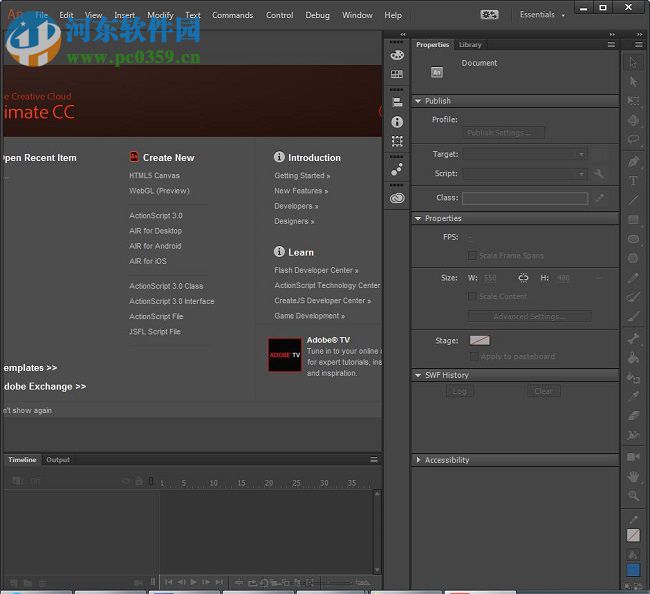
Task: Create new ActionScript 3.0 document
Action: coord(156,216)
